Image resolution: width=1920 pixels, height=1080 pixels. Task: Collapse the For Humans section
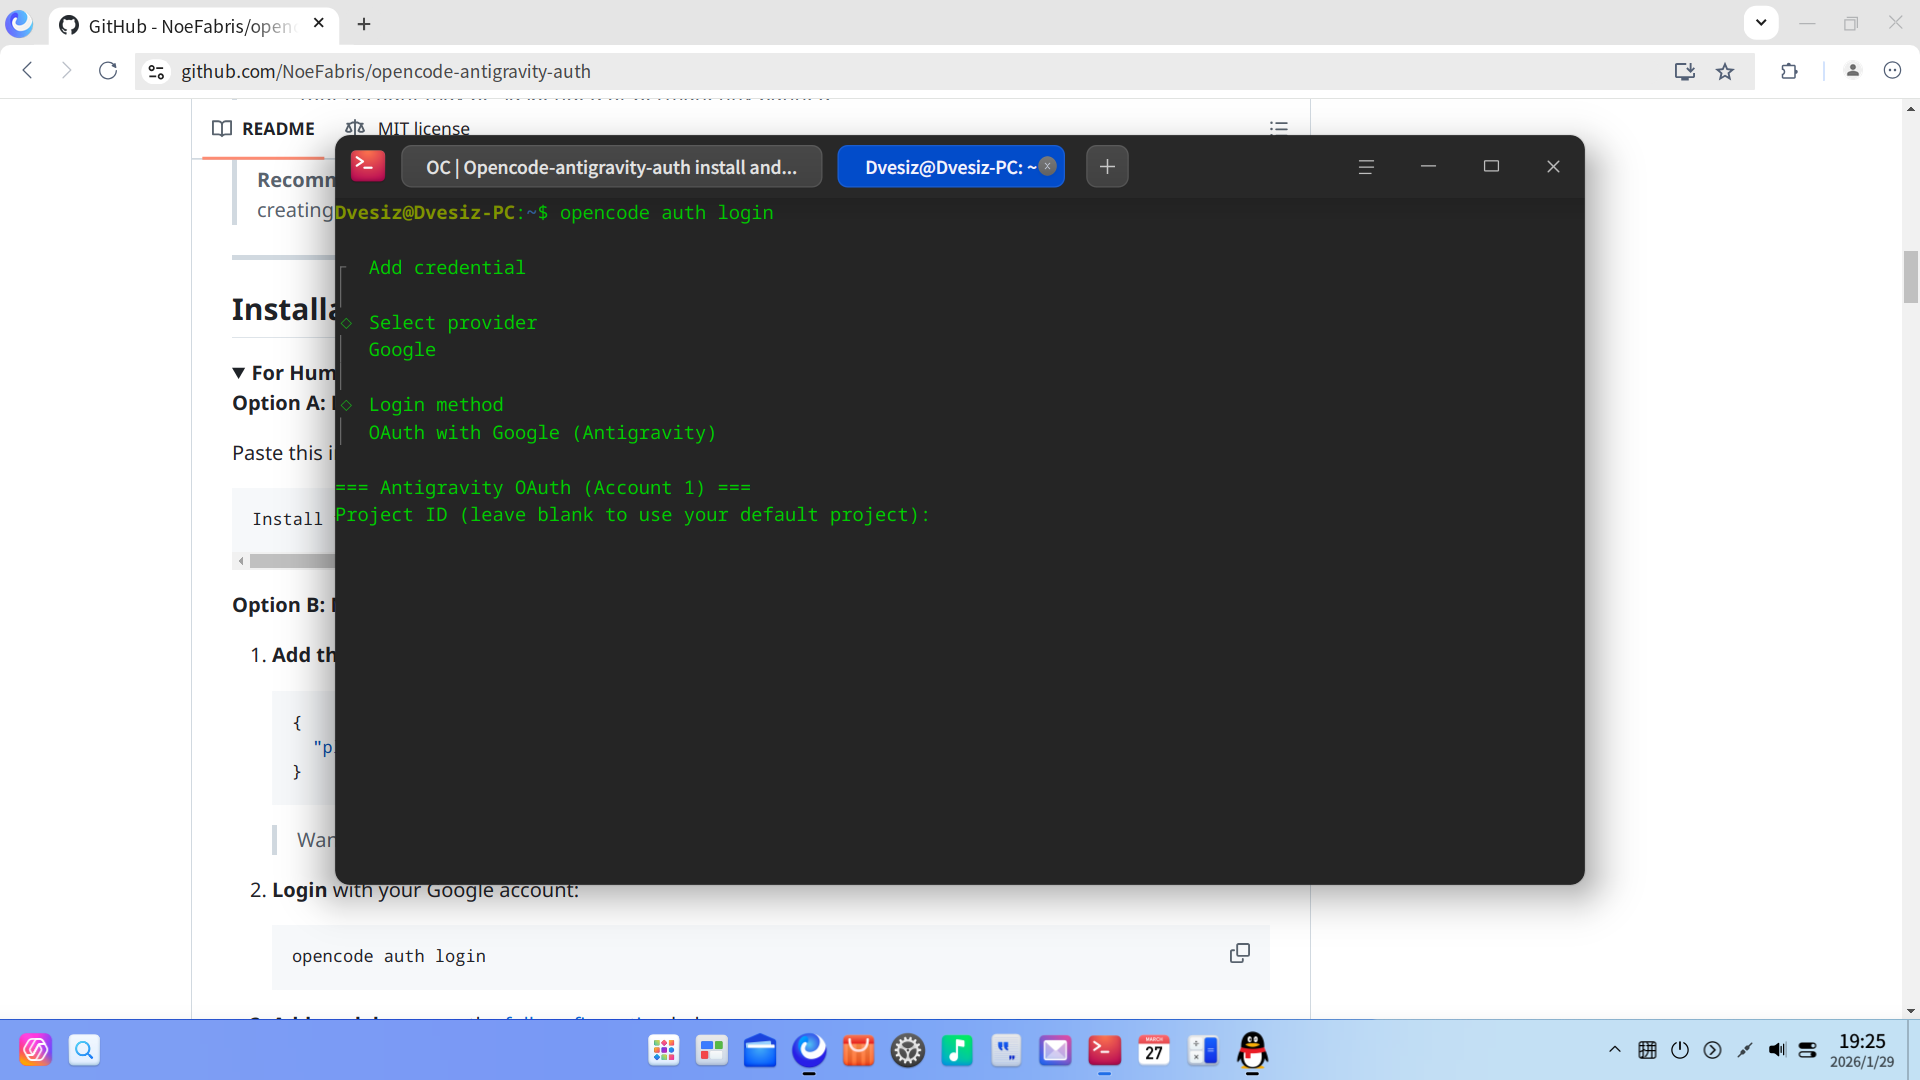pyautogui.click(x=238, y=372)
